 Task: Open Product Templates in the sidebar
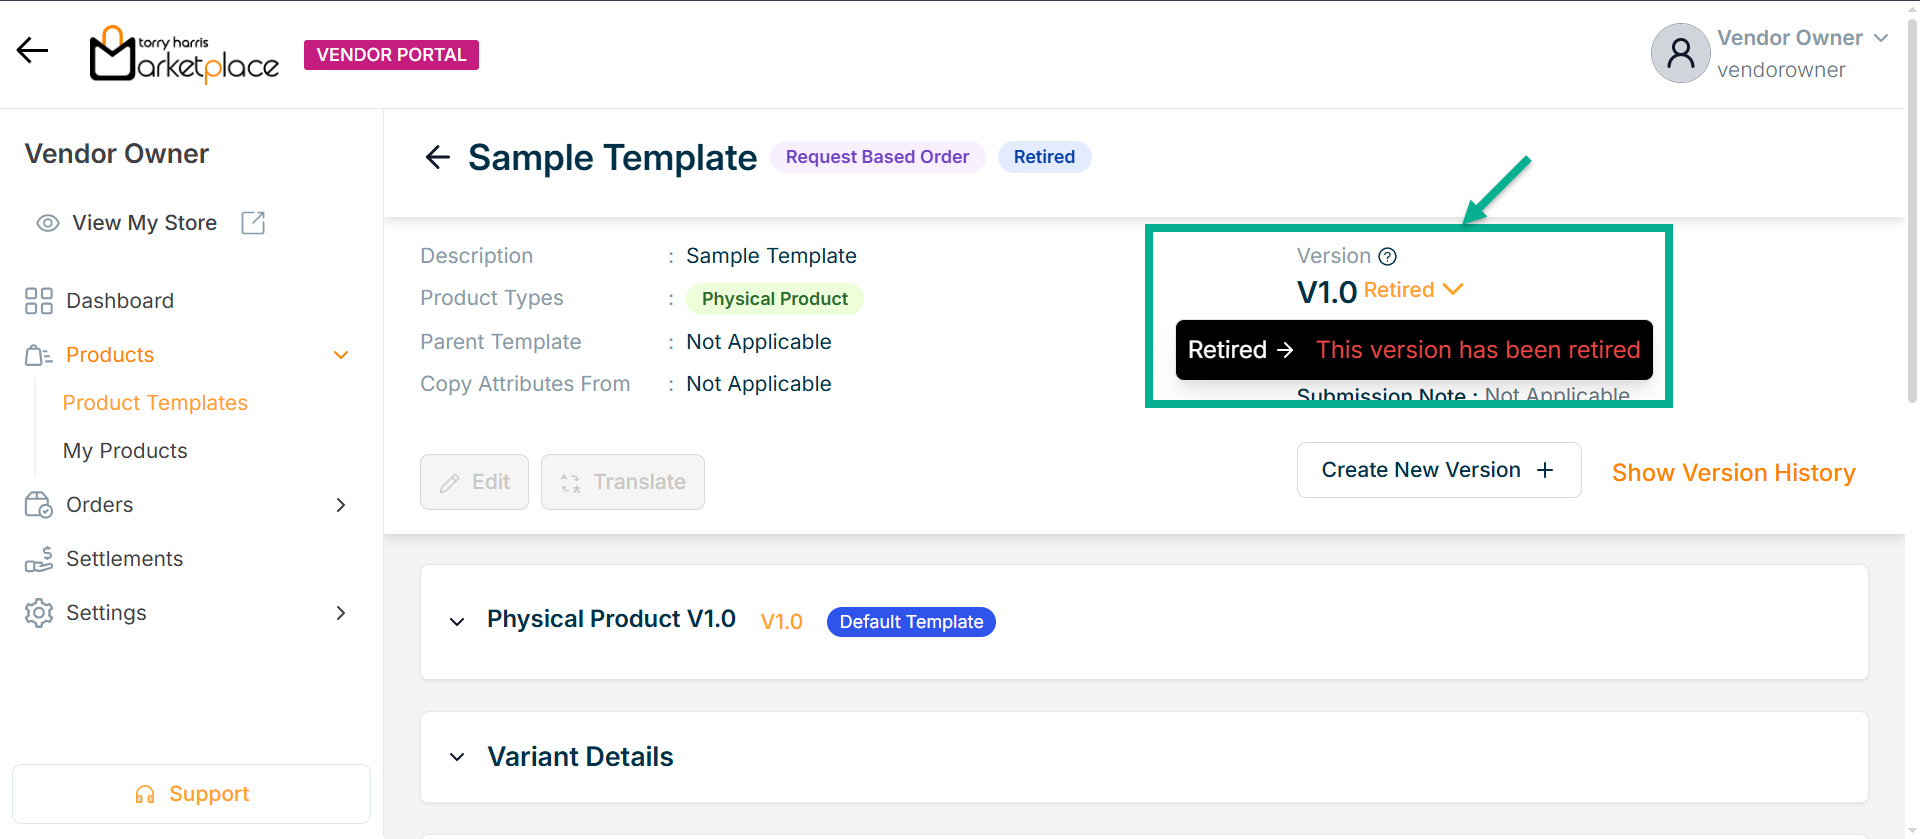tap(155, 403)
